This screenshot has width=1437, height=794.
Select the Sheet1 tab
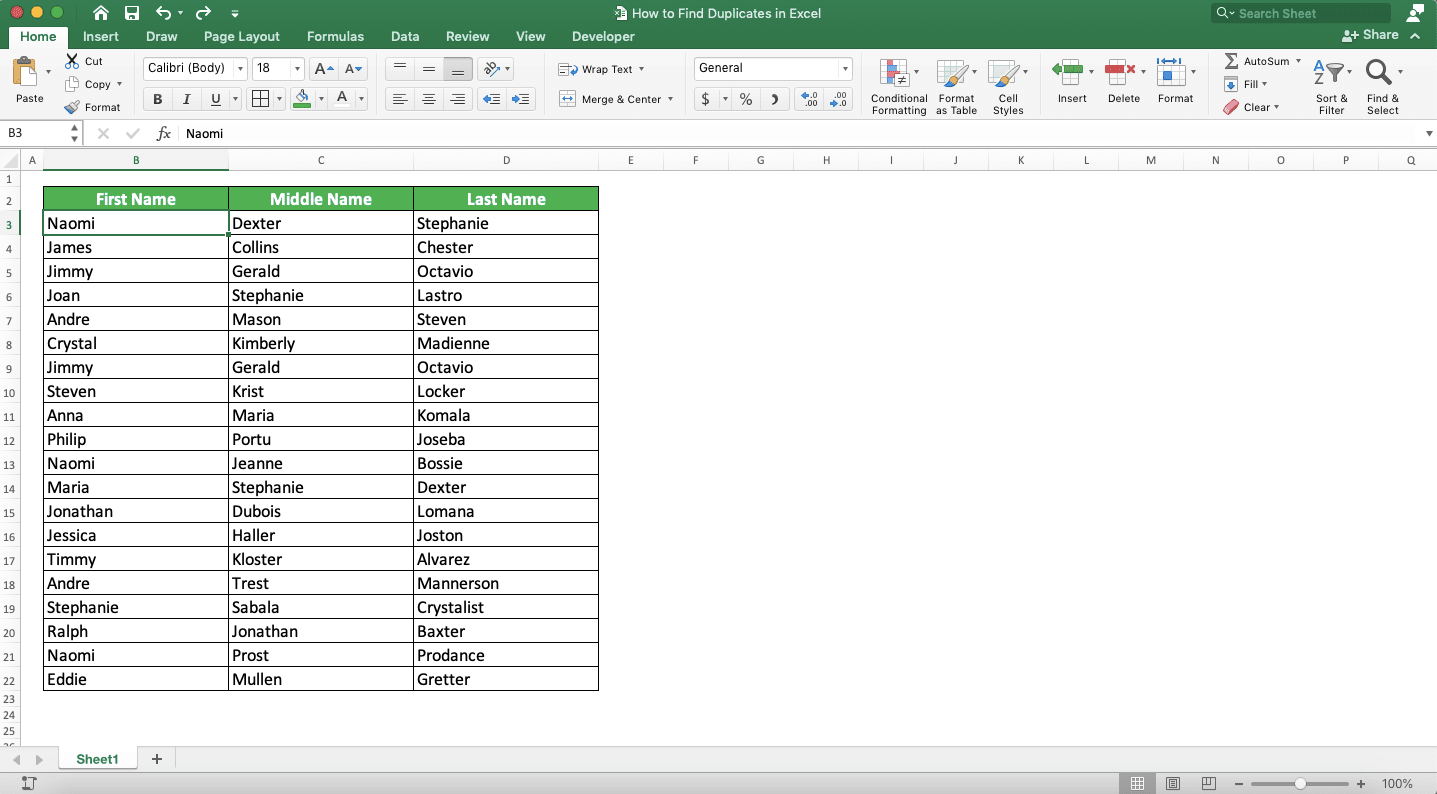97,758
